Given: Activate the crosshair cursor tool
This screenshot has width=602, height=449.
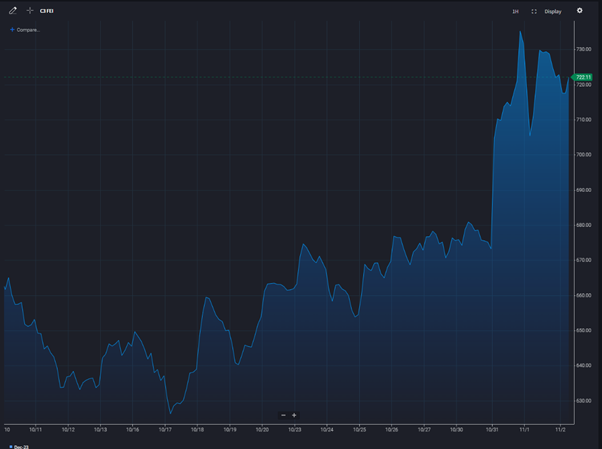Looking at the screenshot, I should [x=30, y=11].
